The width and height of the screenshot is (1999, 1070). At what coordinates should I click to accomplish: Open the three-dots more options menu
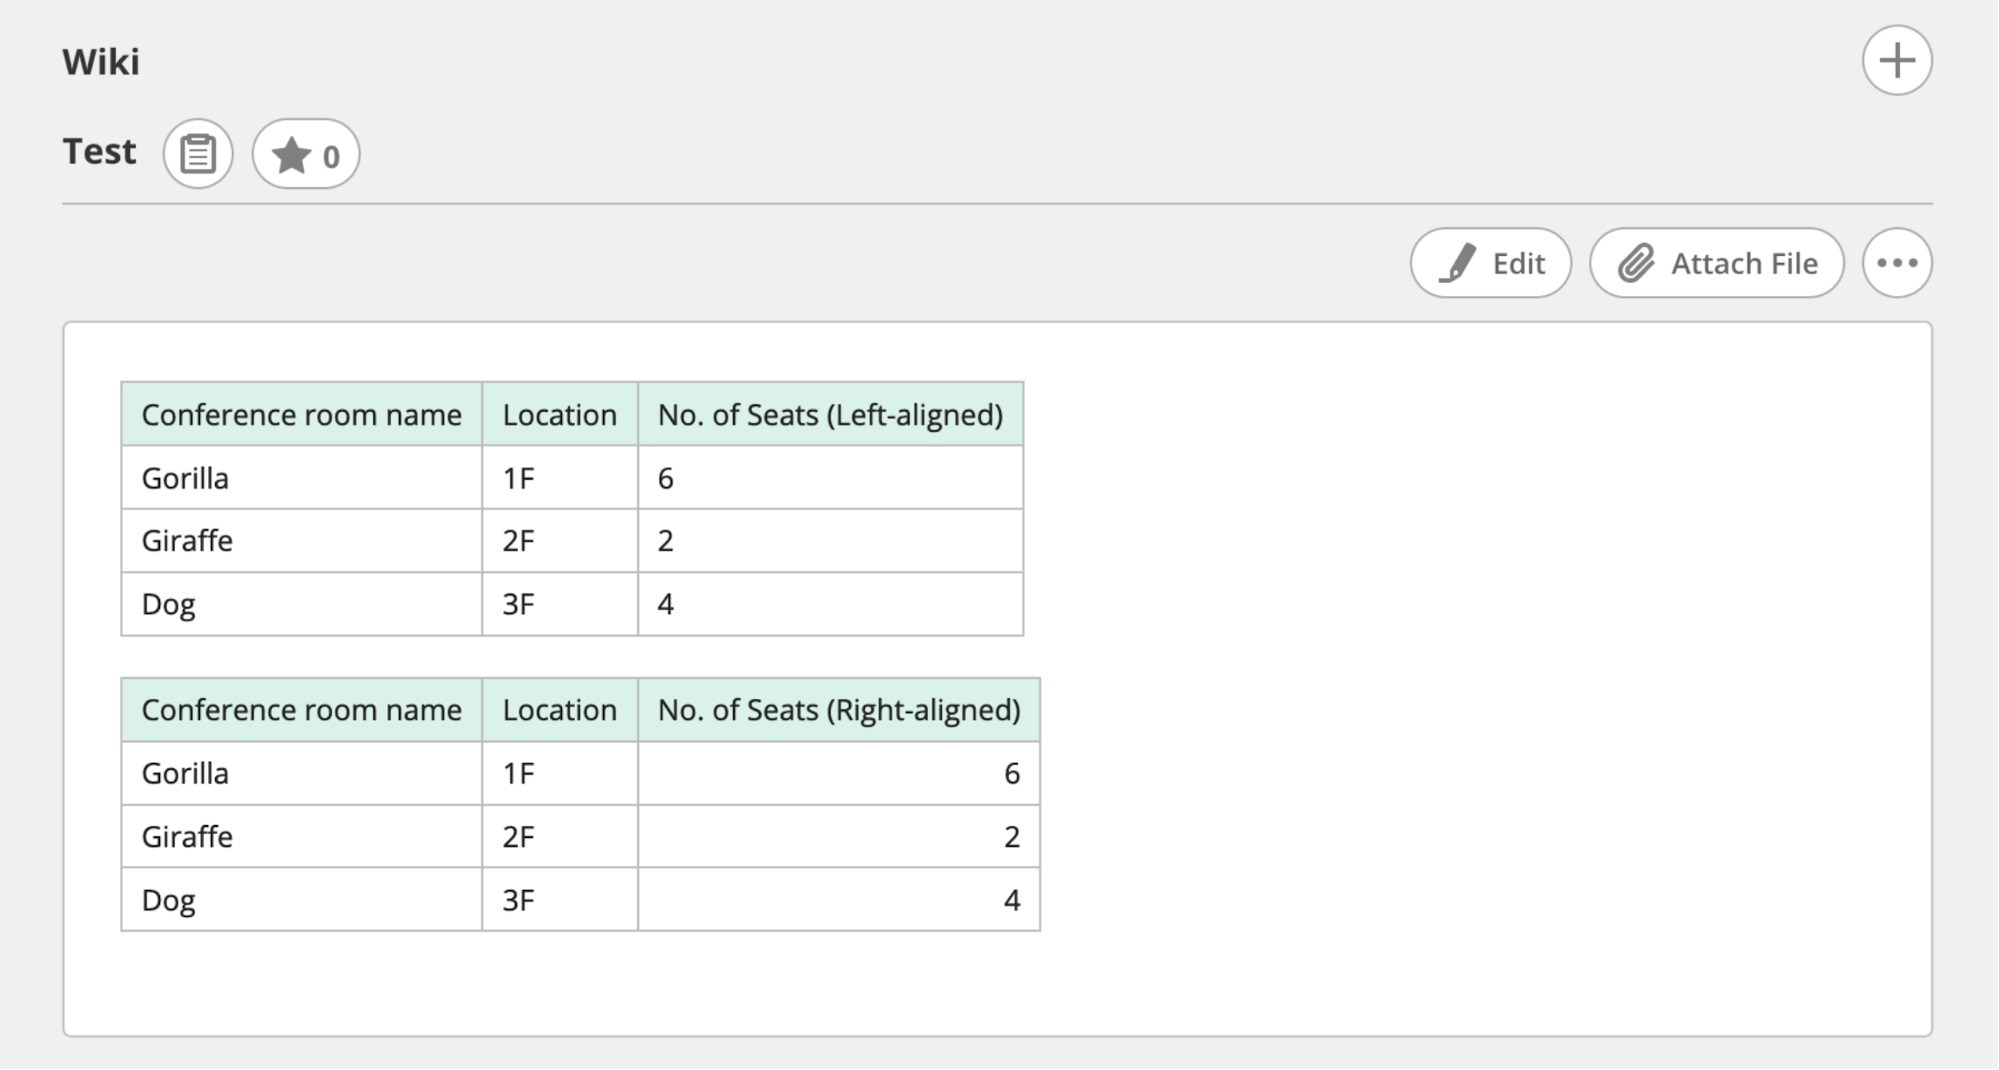pos(1896,263)
